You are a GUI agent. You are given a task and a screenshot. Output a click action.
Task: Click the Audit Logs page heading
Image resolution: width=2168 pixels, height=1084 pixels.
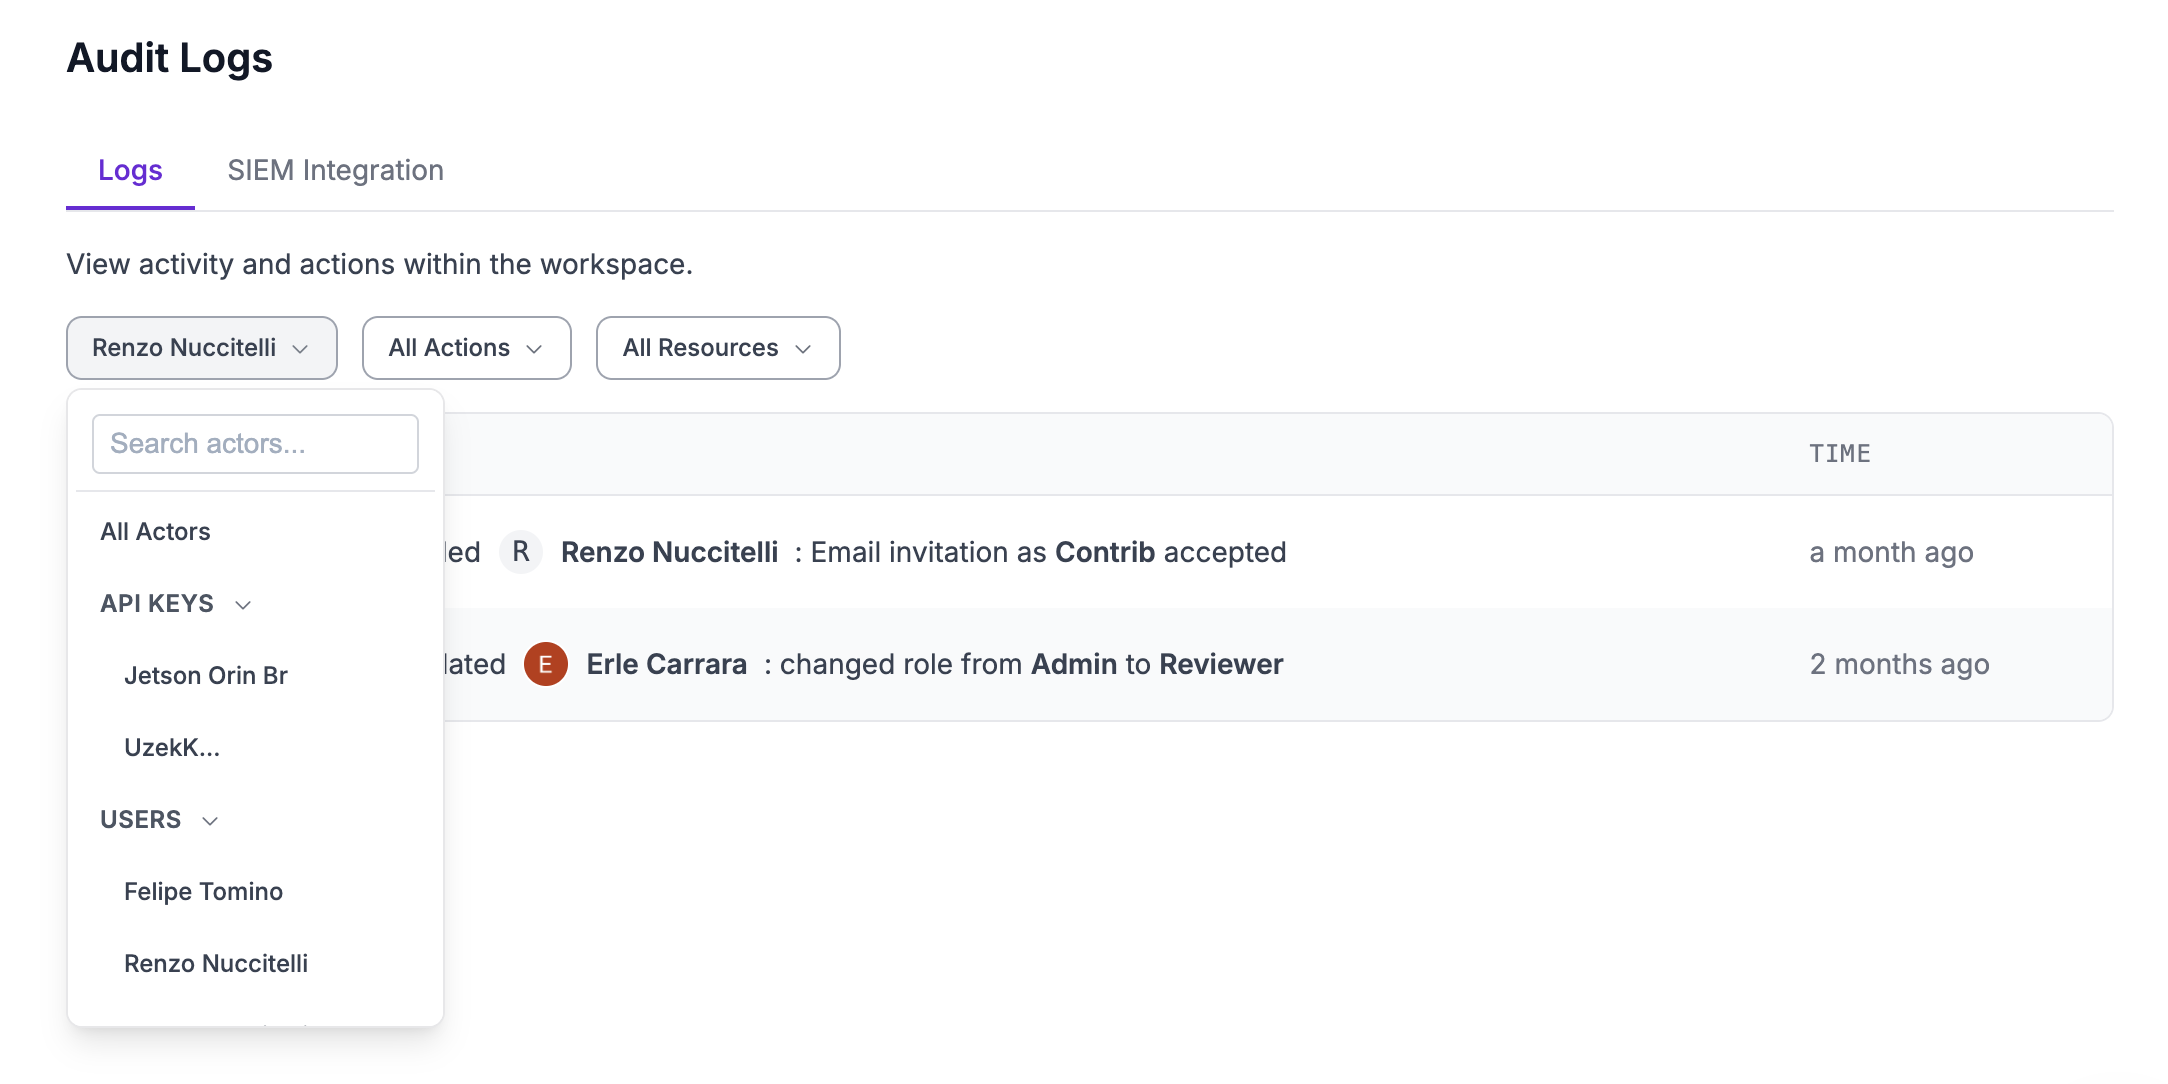169,58
